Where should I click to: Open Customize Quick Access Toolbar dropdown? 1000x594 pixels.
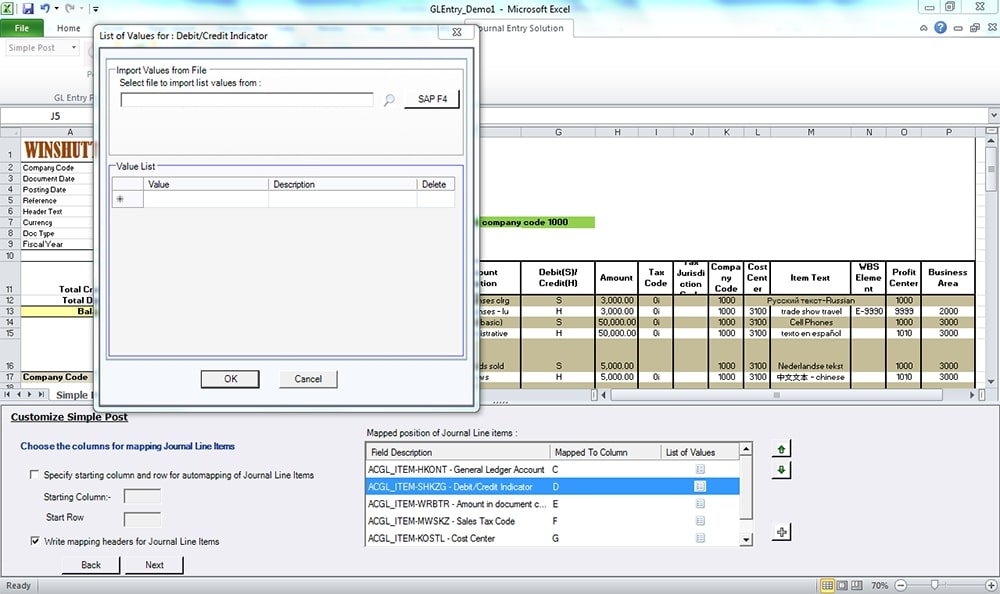(94, 8)
